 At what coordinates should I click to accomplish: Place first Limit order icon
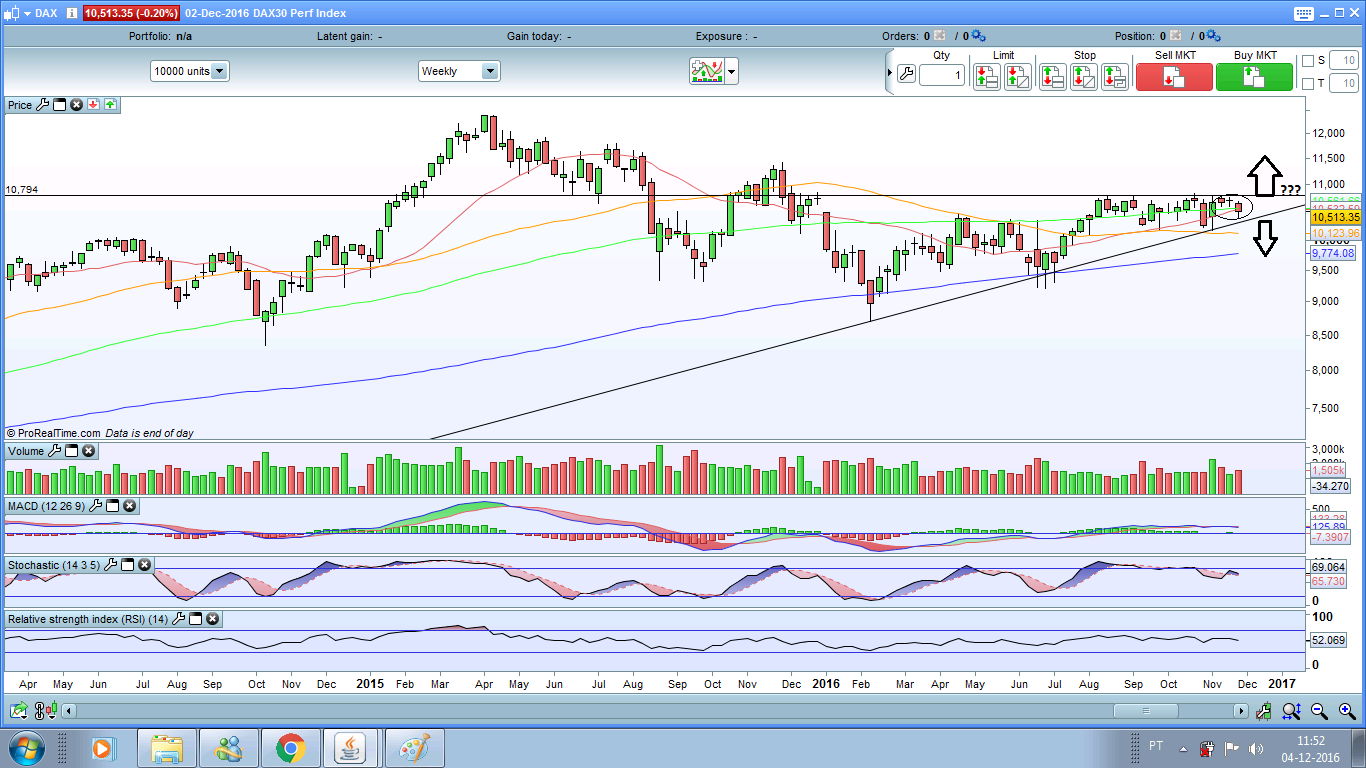986,77
